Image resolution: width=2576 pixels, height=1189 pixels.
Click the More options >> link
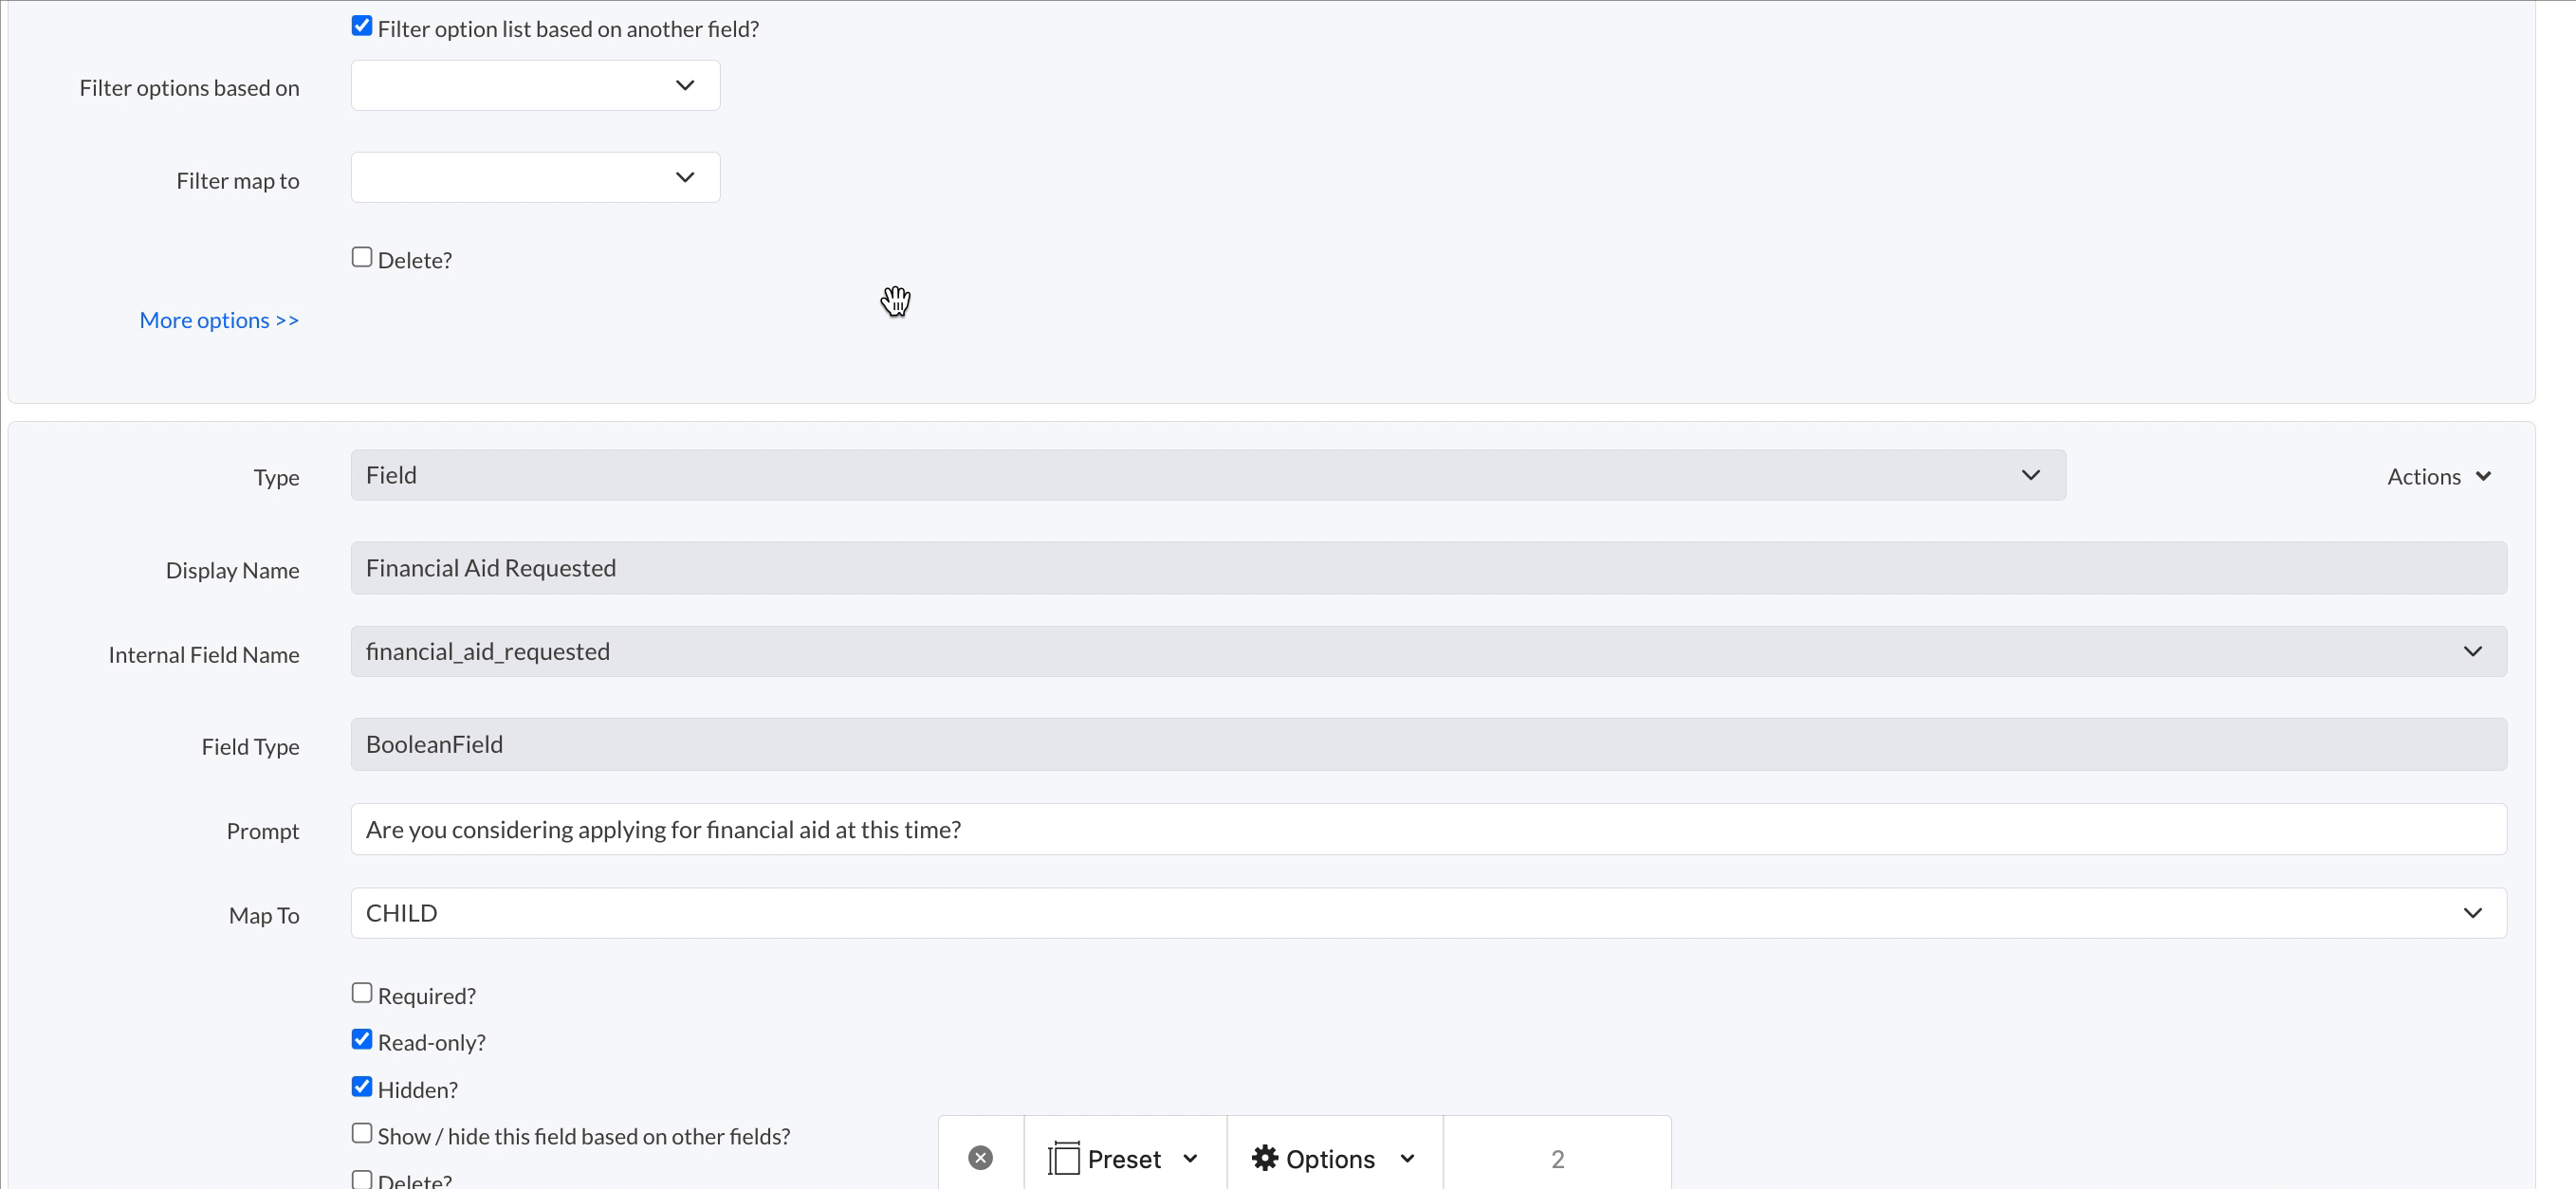(x=219, y=320)
